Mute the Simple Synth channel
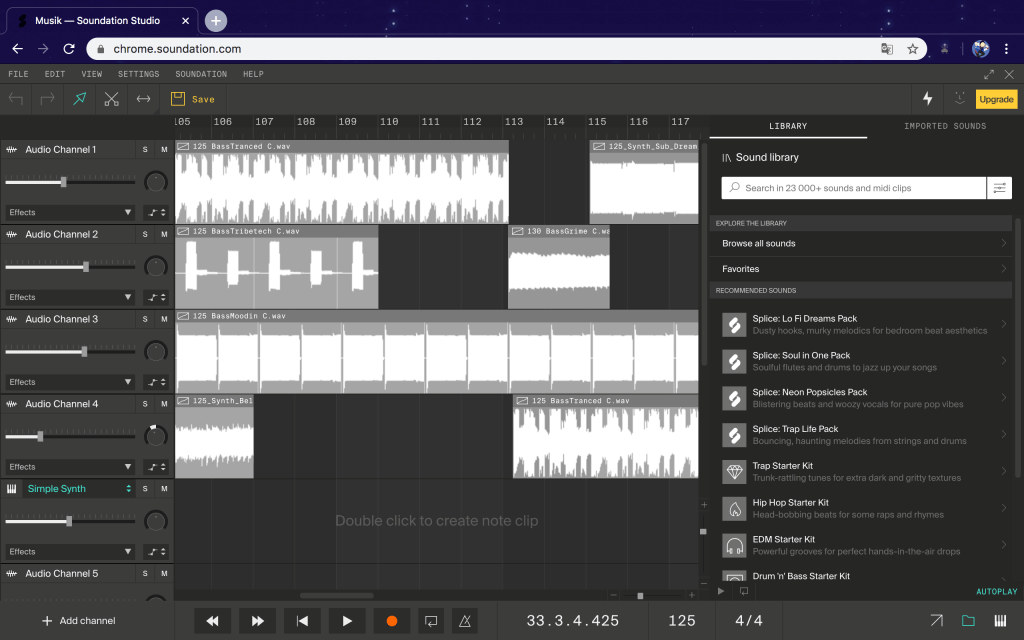The width and height of the screenshot is (1024, 640). coord(164,489)
